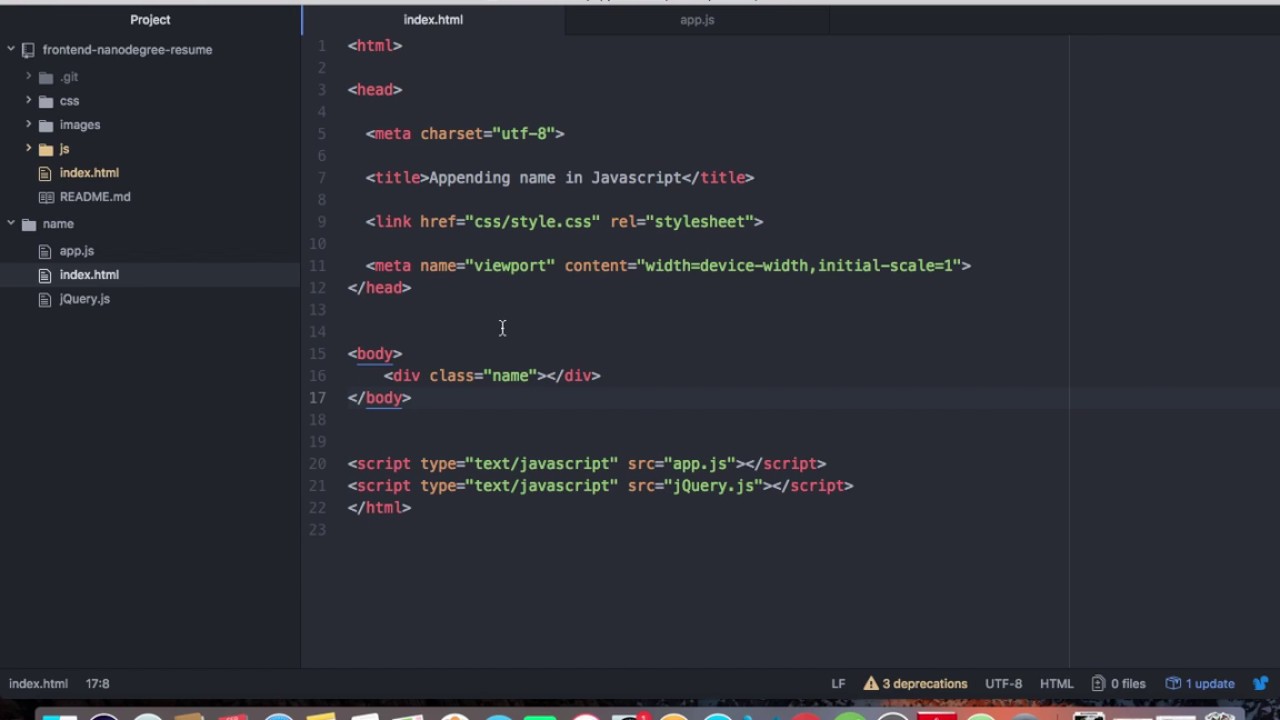Click the name folder icon
The width and height of the screenshot is (1280, 720).
click(x=28, y=224)
